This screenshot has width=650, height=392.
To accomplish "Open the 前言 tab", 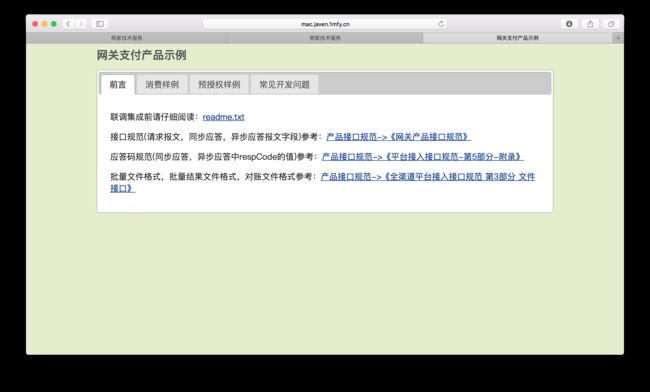I will point(118,85).
